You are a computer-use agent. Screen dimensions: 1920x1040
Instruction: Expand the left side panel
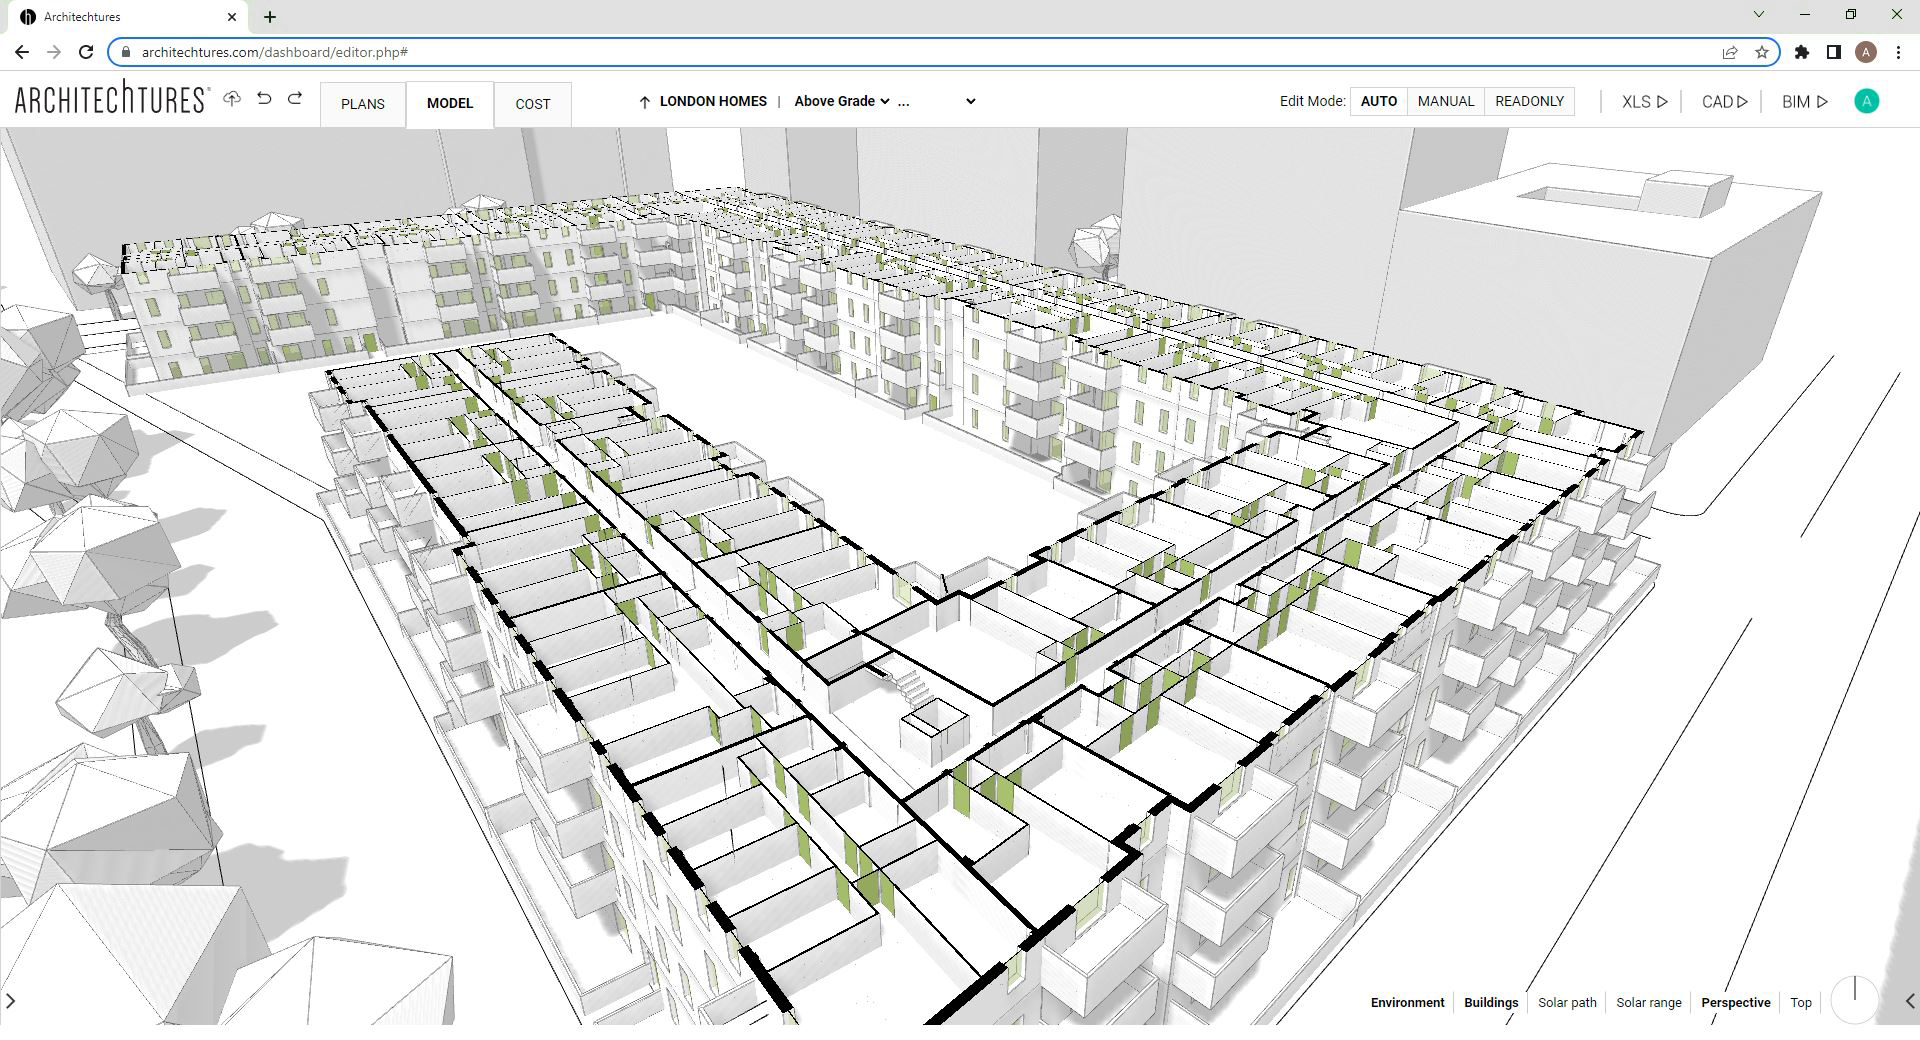(11, 1001)
